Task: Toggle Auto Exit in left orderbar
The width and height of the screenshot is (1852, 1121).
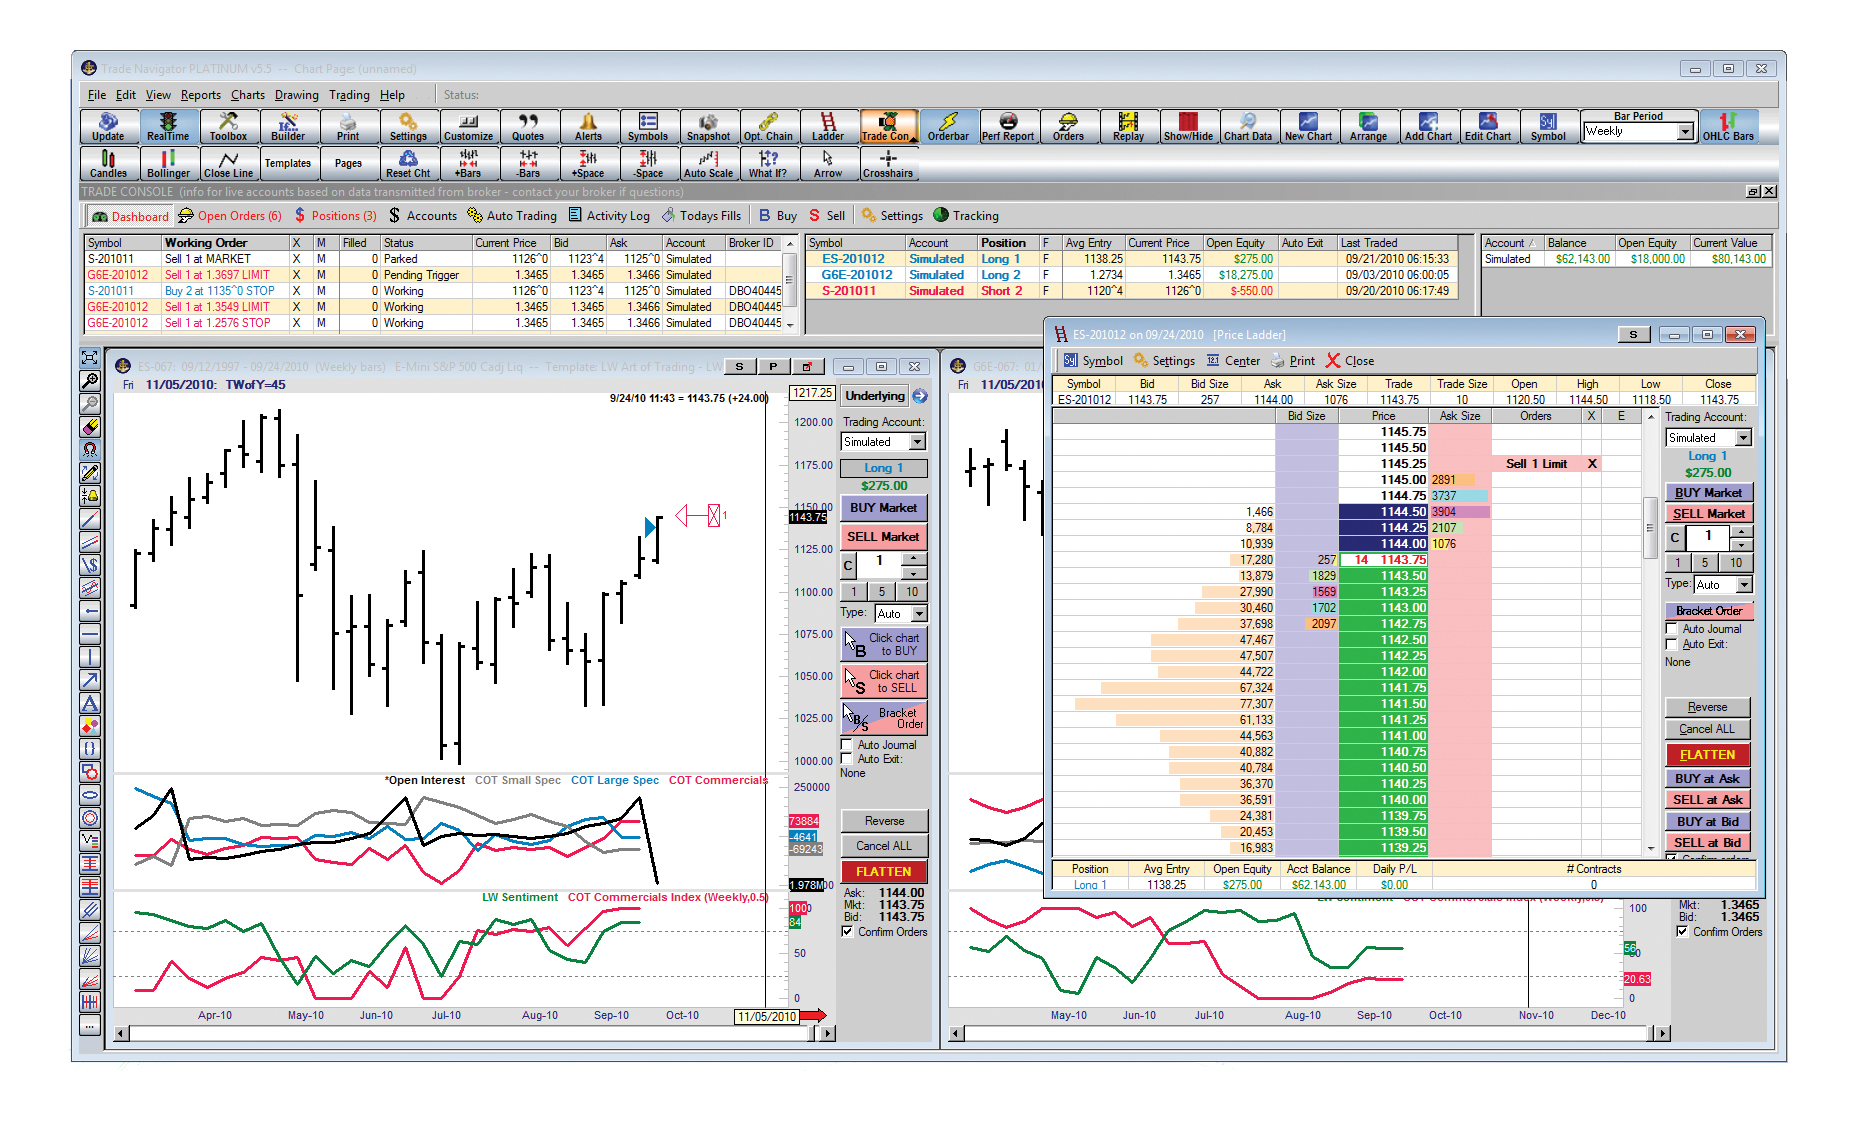Action: [x=847, y=759]
